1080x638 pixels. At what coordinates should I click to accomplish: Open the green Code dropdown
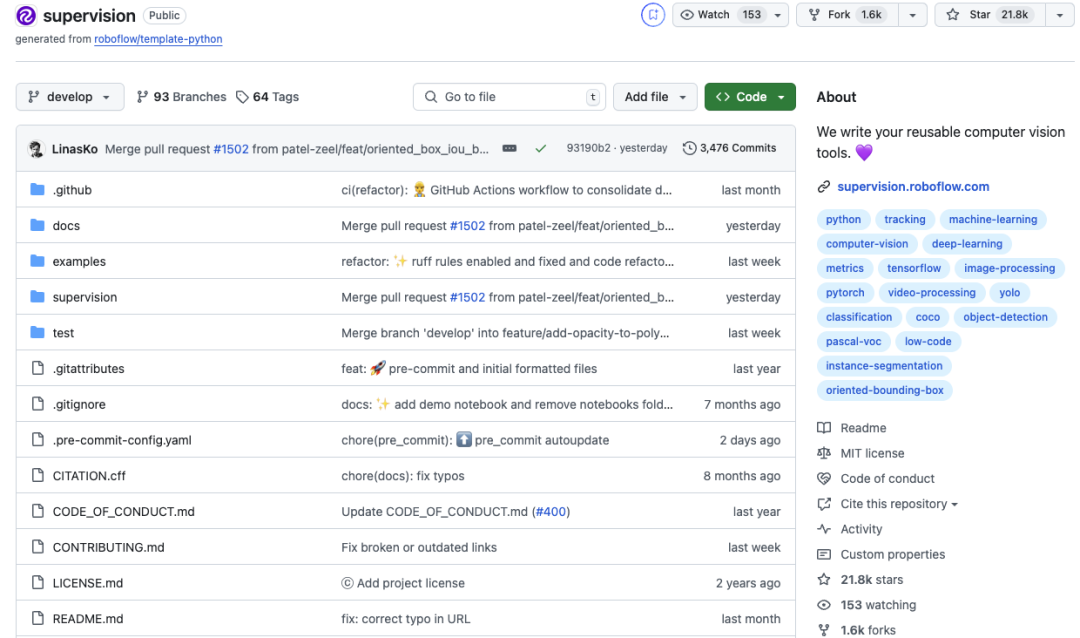[750, 97]
